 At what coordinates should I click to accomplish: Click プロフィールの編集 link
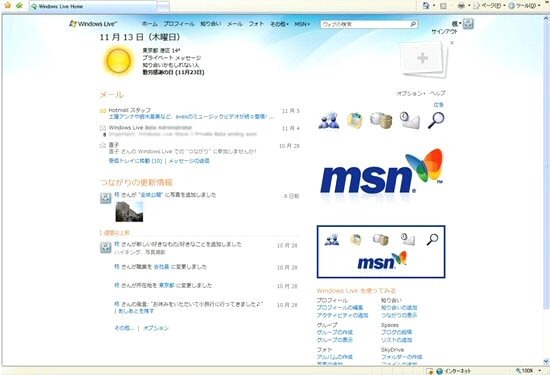click(340, 308)
